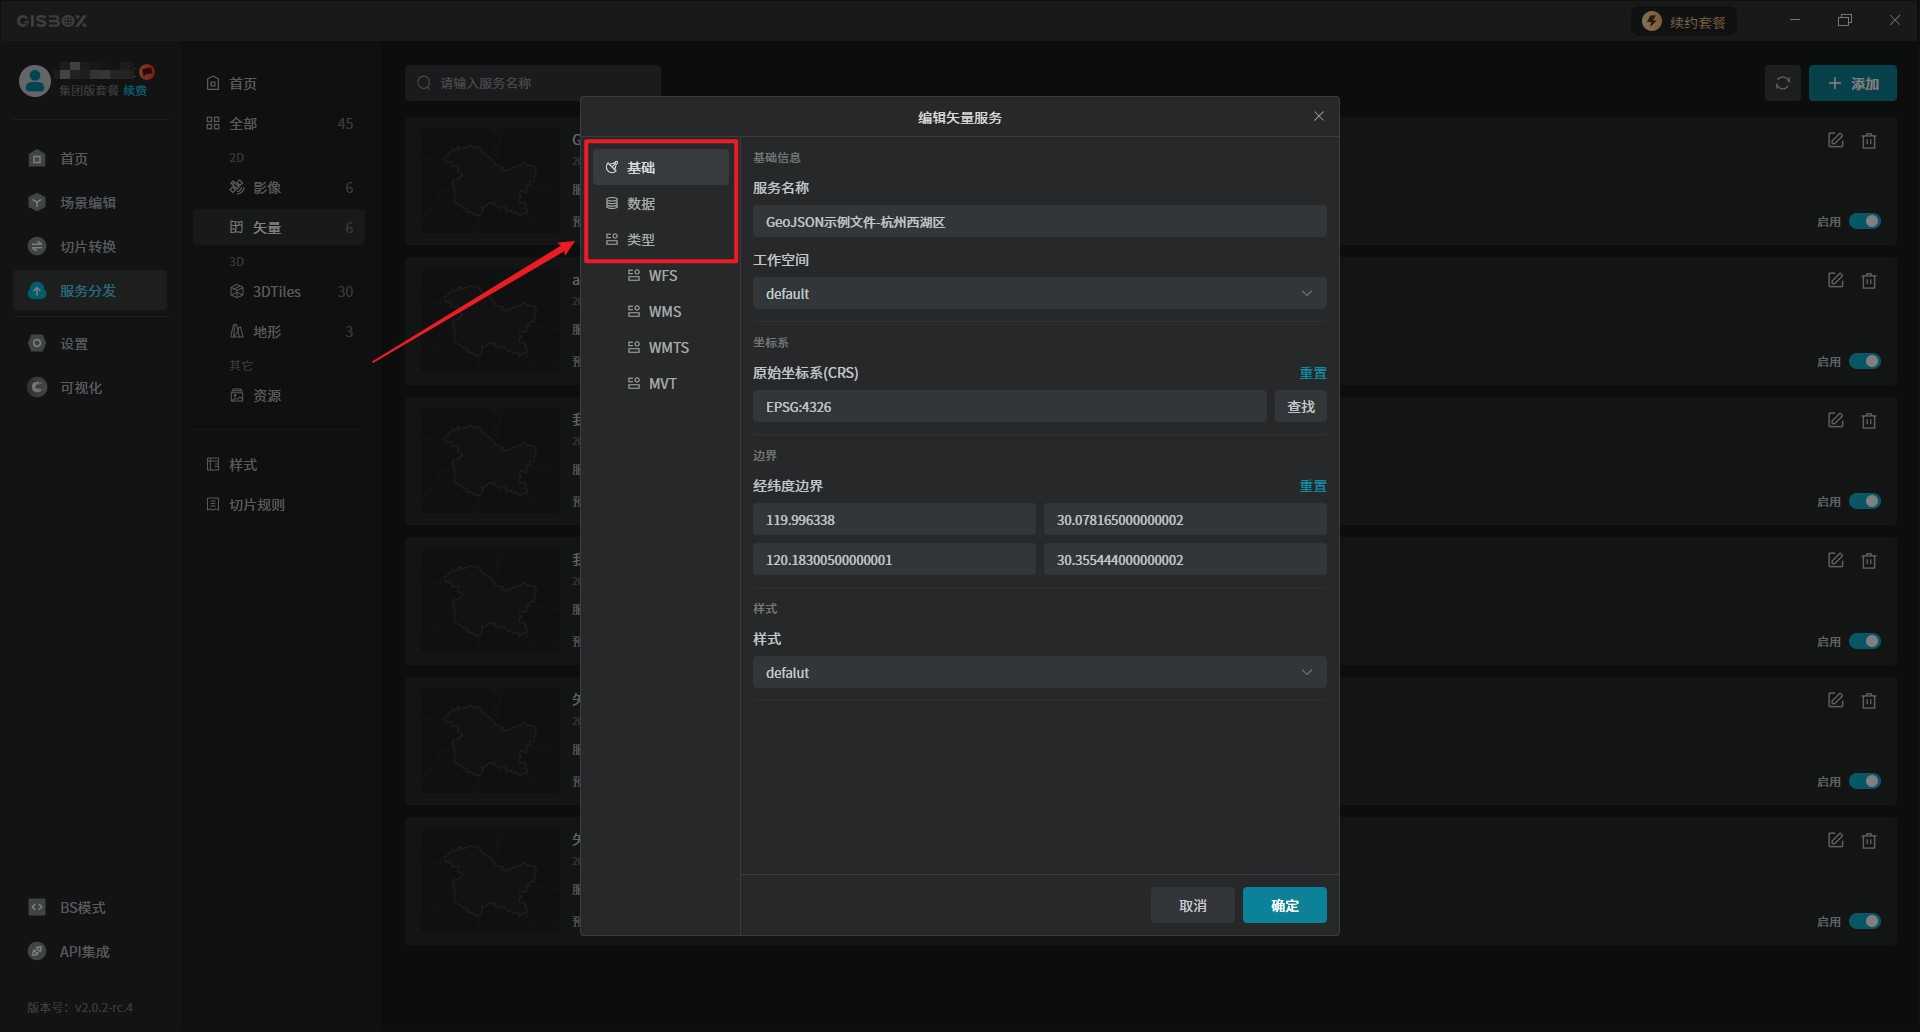Open the 切片转换 sidebar item
This screenshot has width=1920, height=1032.
[x=87, y=247]
